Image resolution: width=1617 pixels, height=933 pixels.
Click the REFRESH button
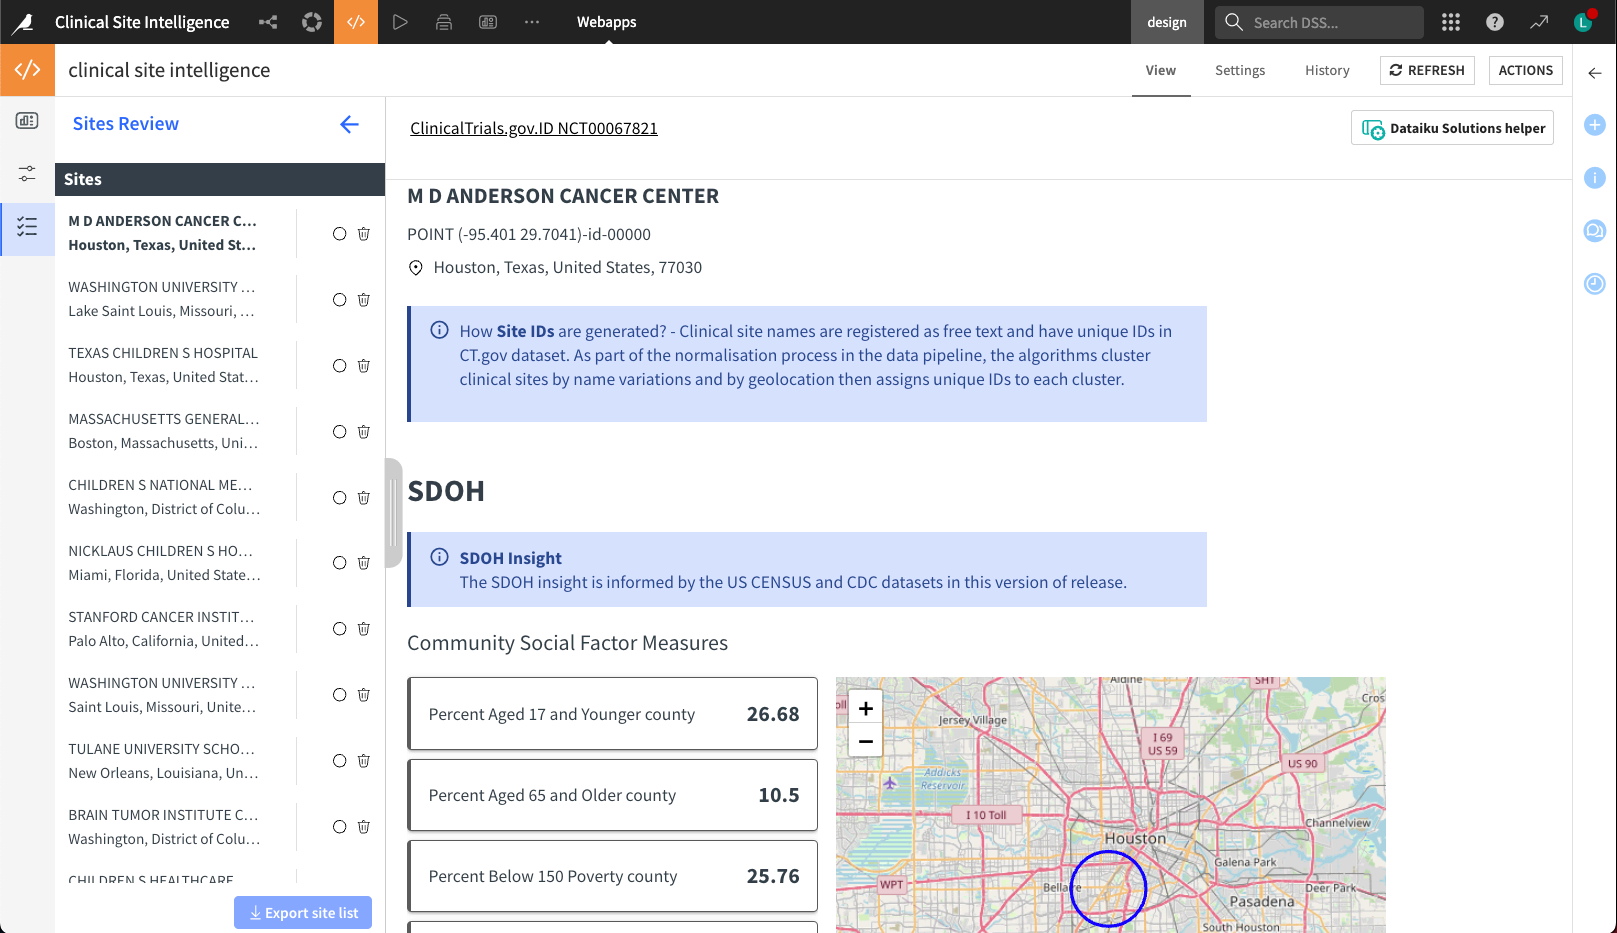coord(1427,70)
